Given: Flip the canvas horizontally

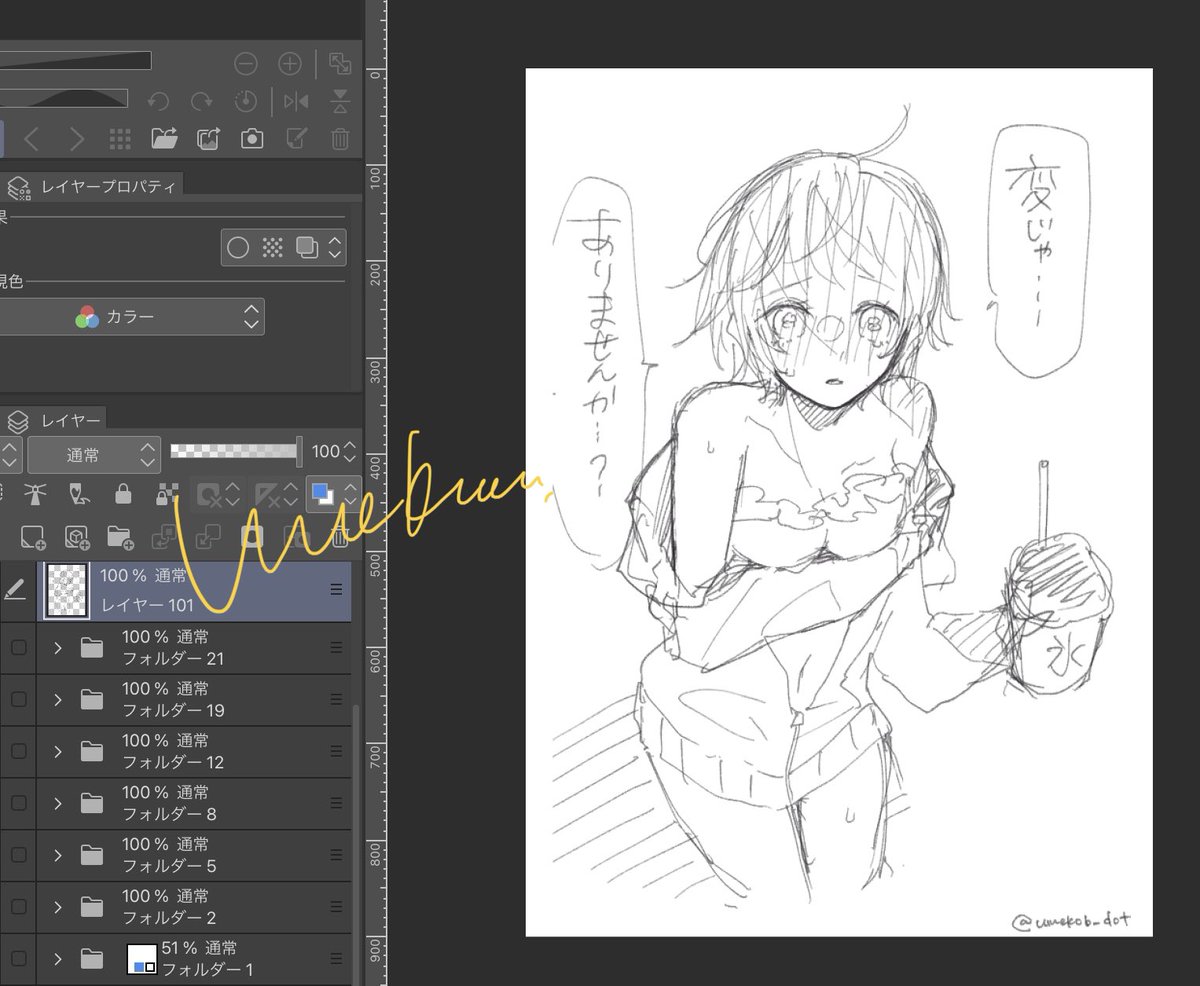Looking at the screenshot, I should click(296, 101).
